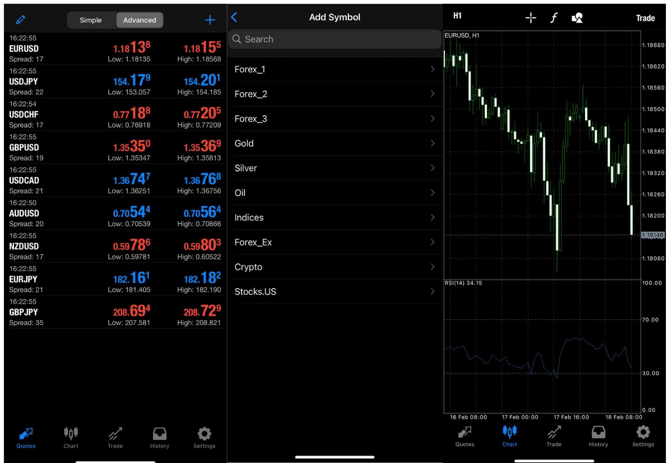Open the Stocks.US symbol category
669x463 pixels.
334,292
